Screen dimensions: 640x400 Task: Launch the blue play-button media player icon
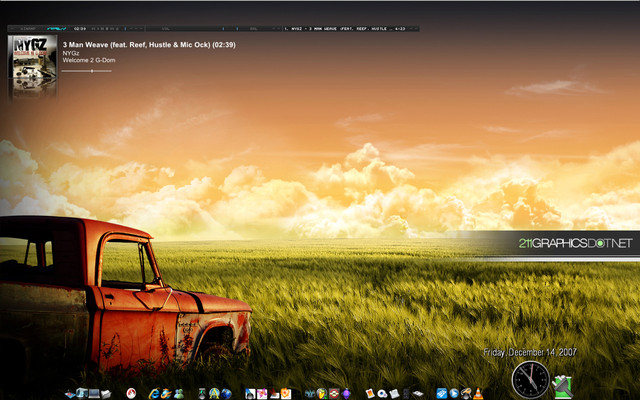pos(454,393)
